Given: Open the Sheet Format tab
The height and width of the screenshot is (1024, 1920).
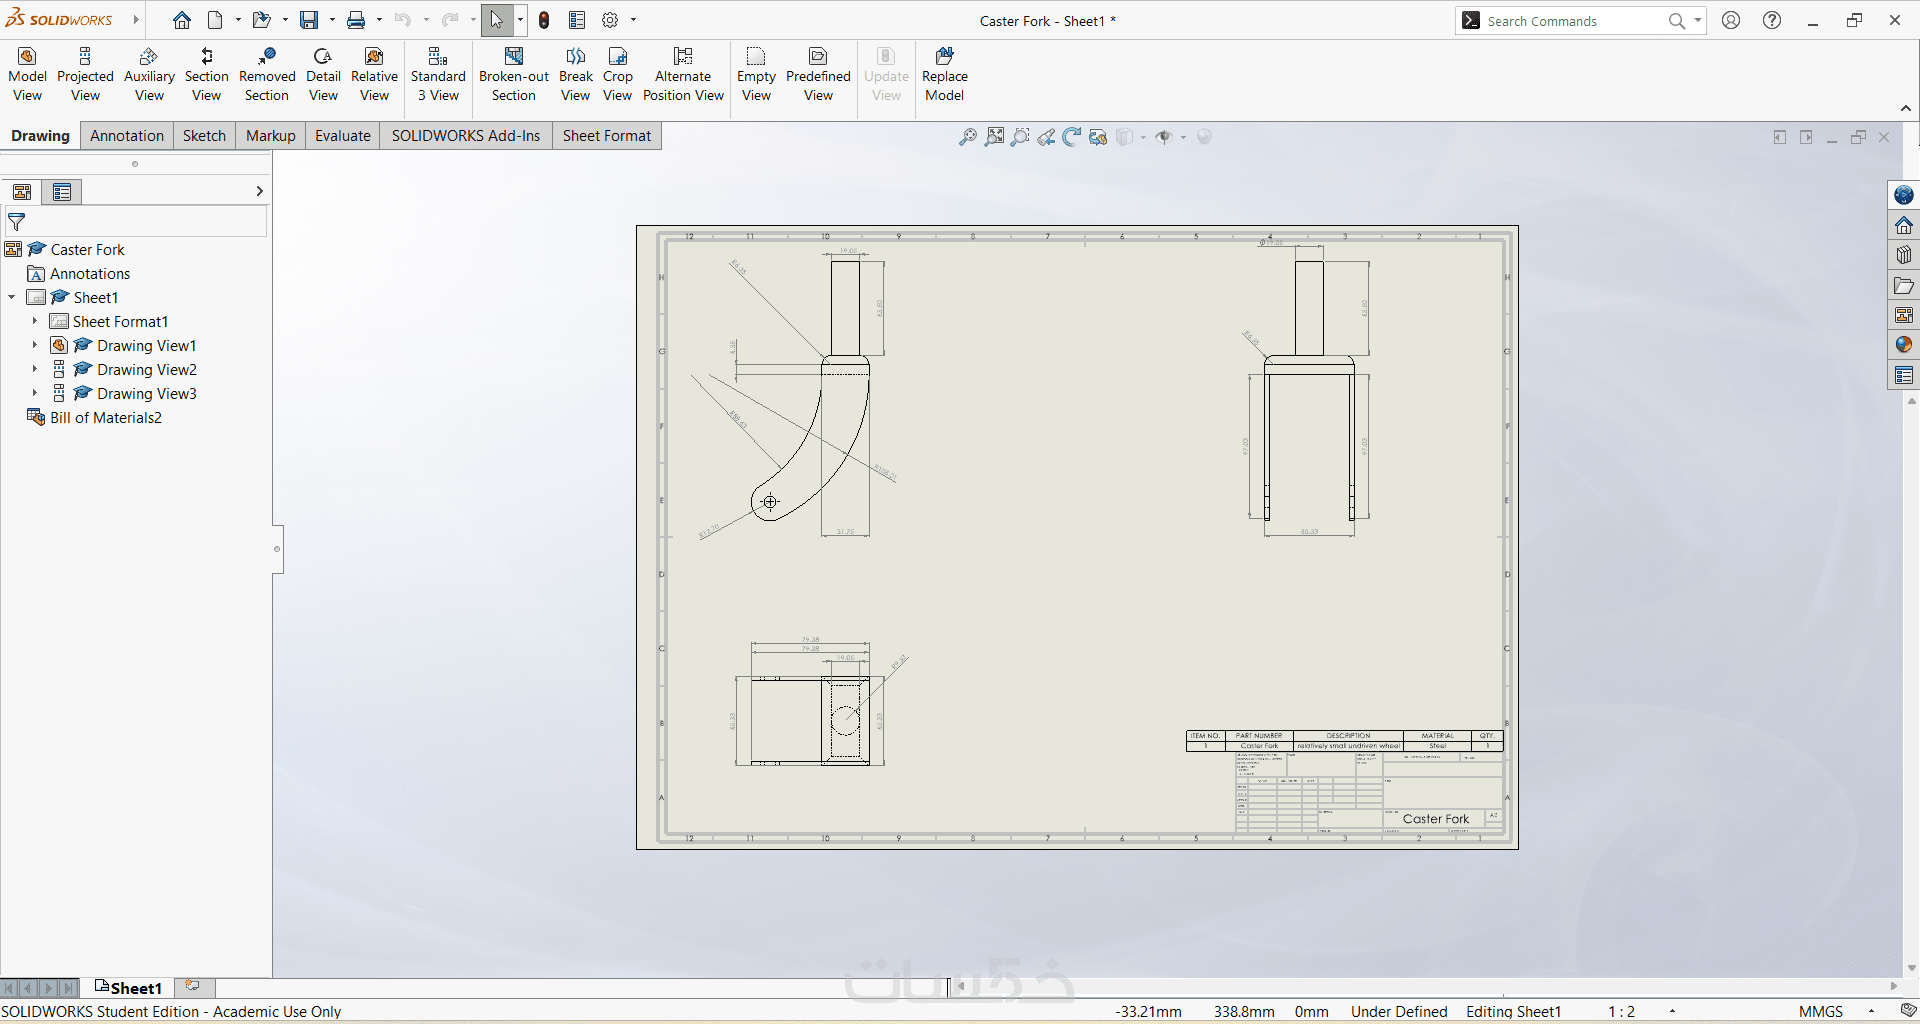Looking at the screenshot, I should (x=606, y=136).
